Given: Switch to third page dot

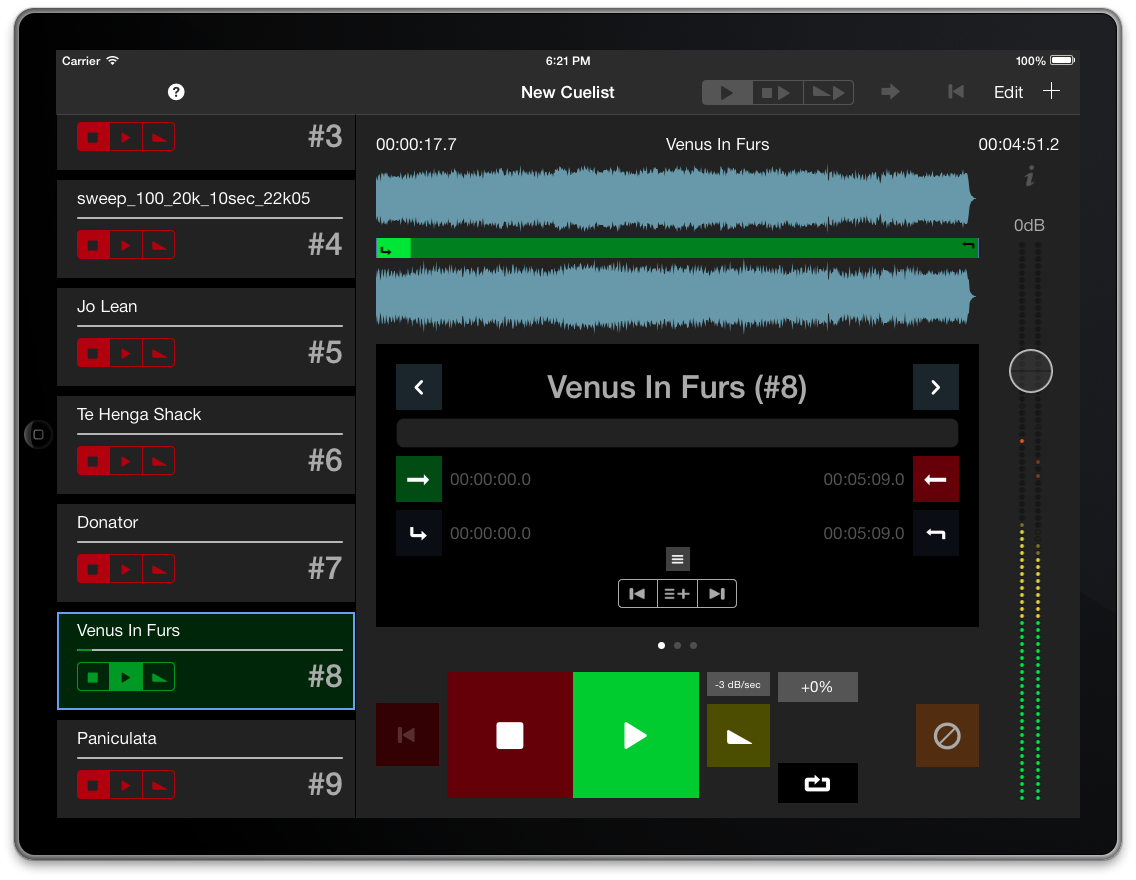Looking at the screenshot, I should tap(693, 645).
